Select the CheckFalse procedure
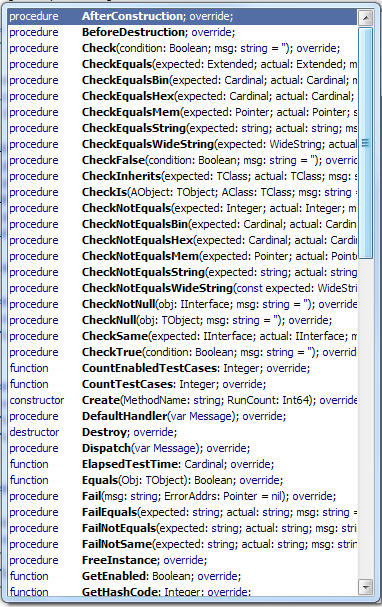382x607 pixels. 182,160
